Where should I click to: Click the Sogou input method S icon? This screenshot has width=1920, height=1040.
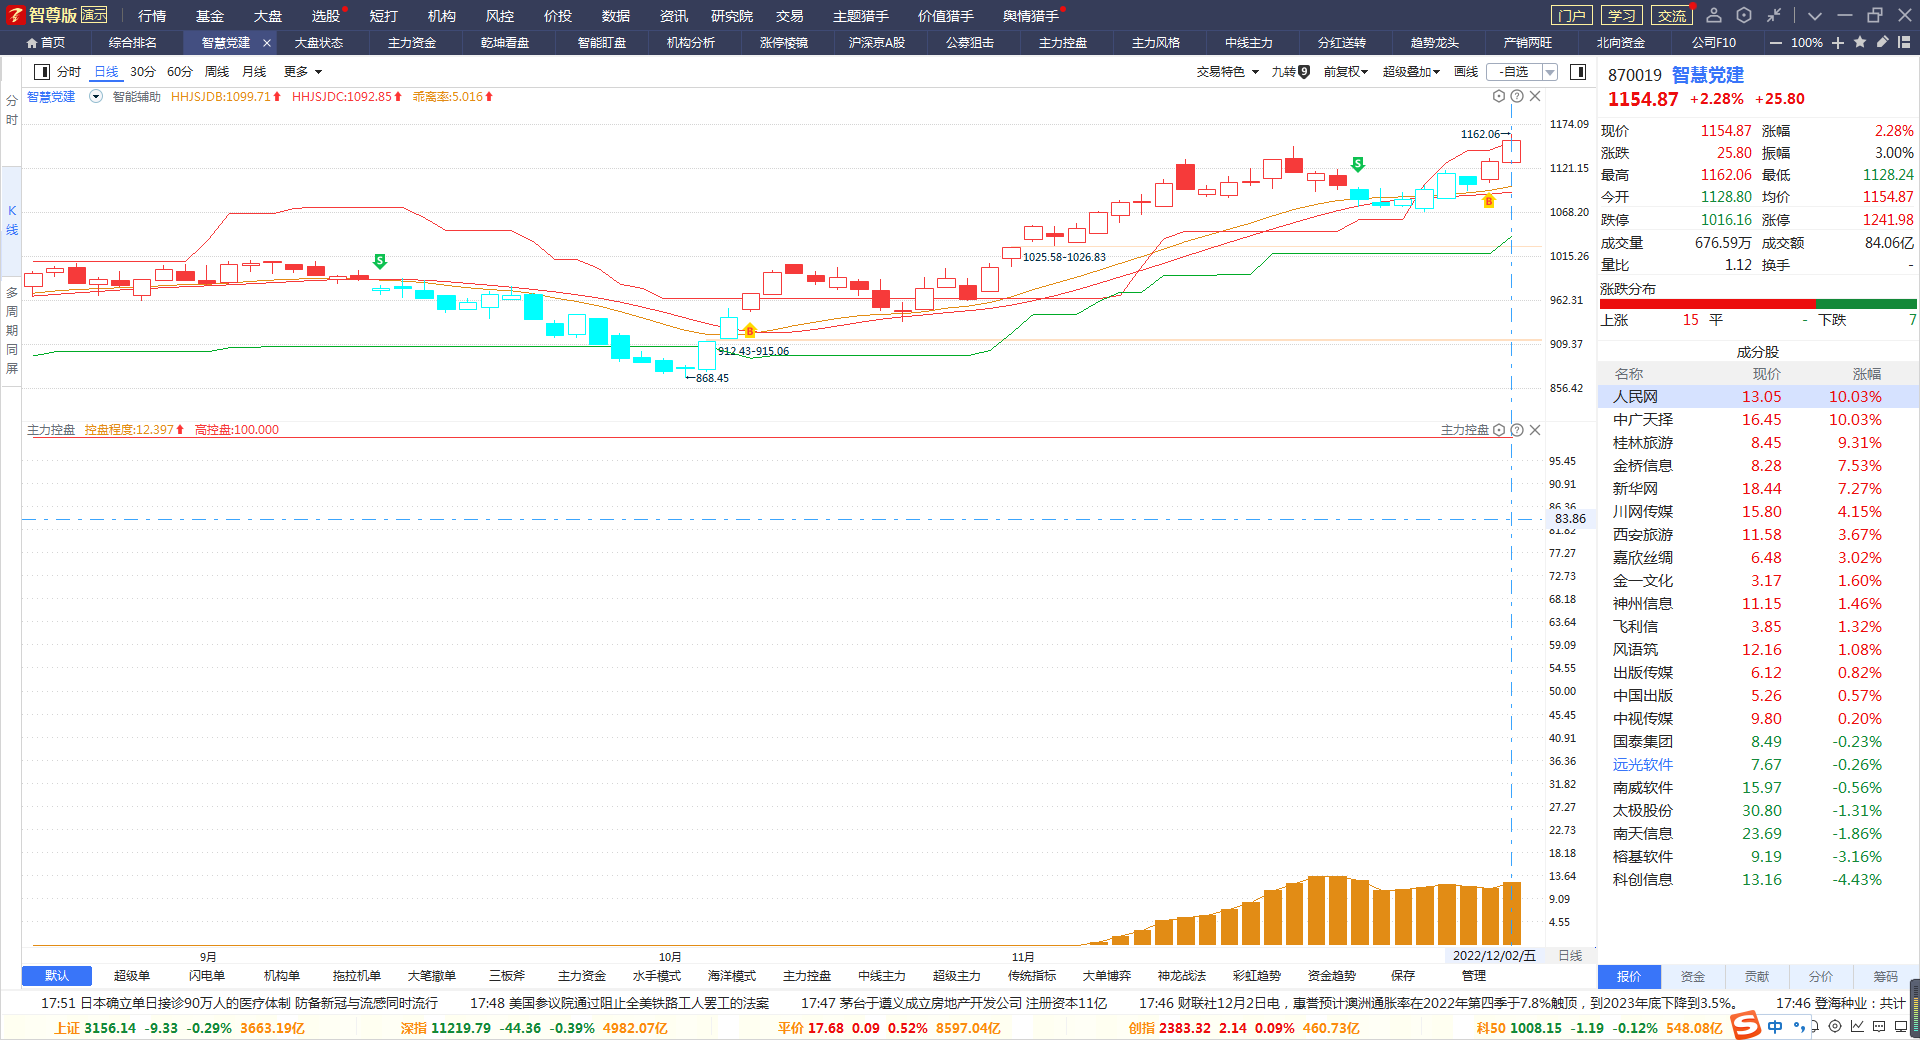tap(1746, 1026)
